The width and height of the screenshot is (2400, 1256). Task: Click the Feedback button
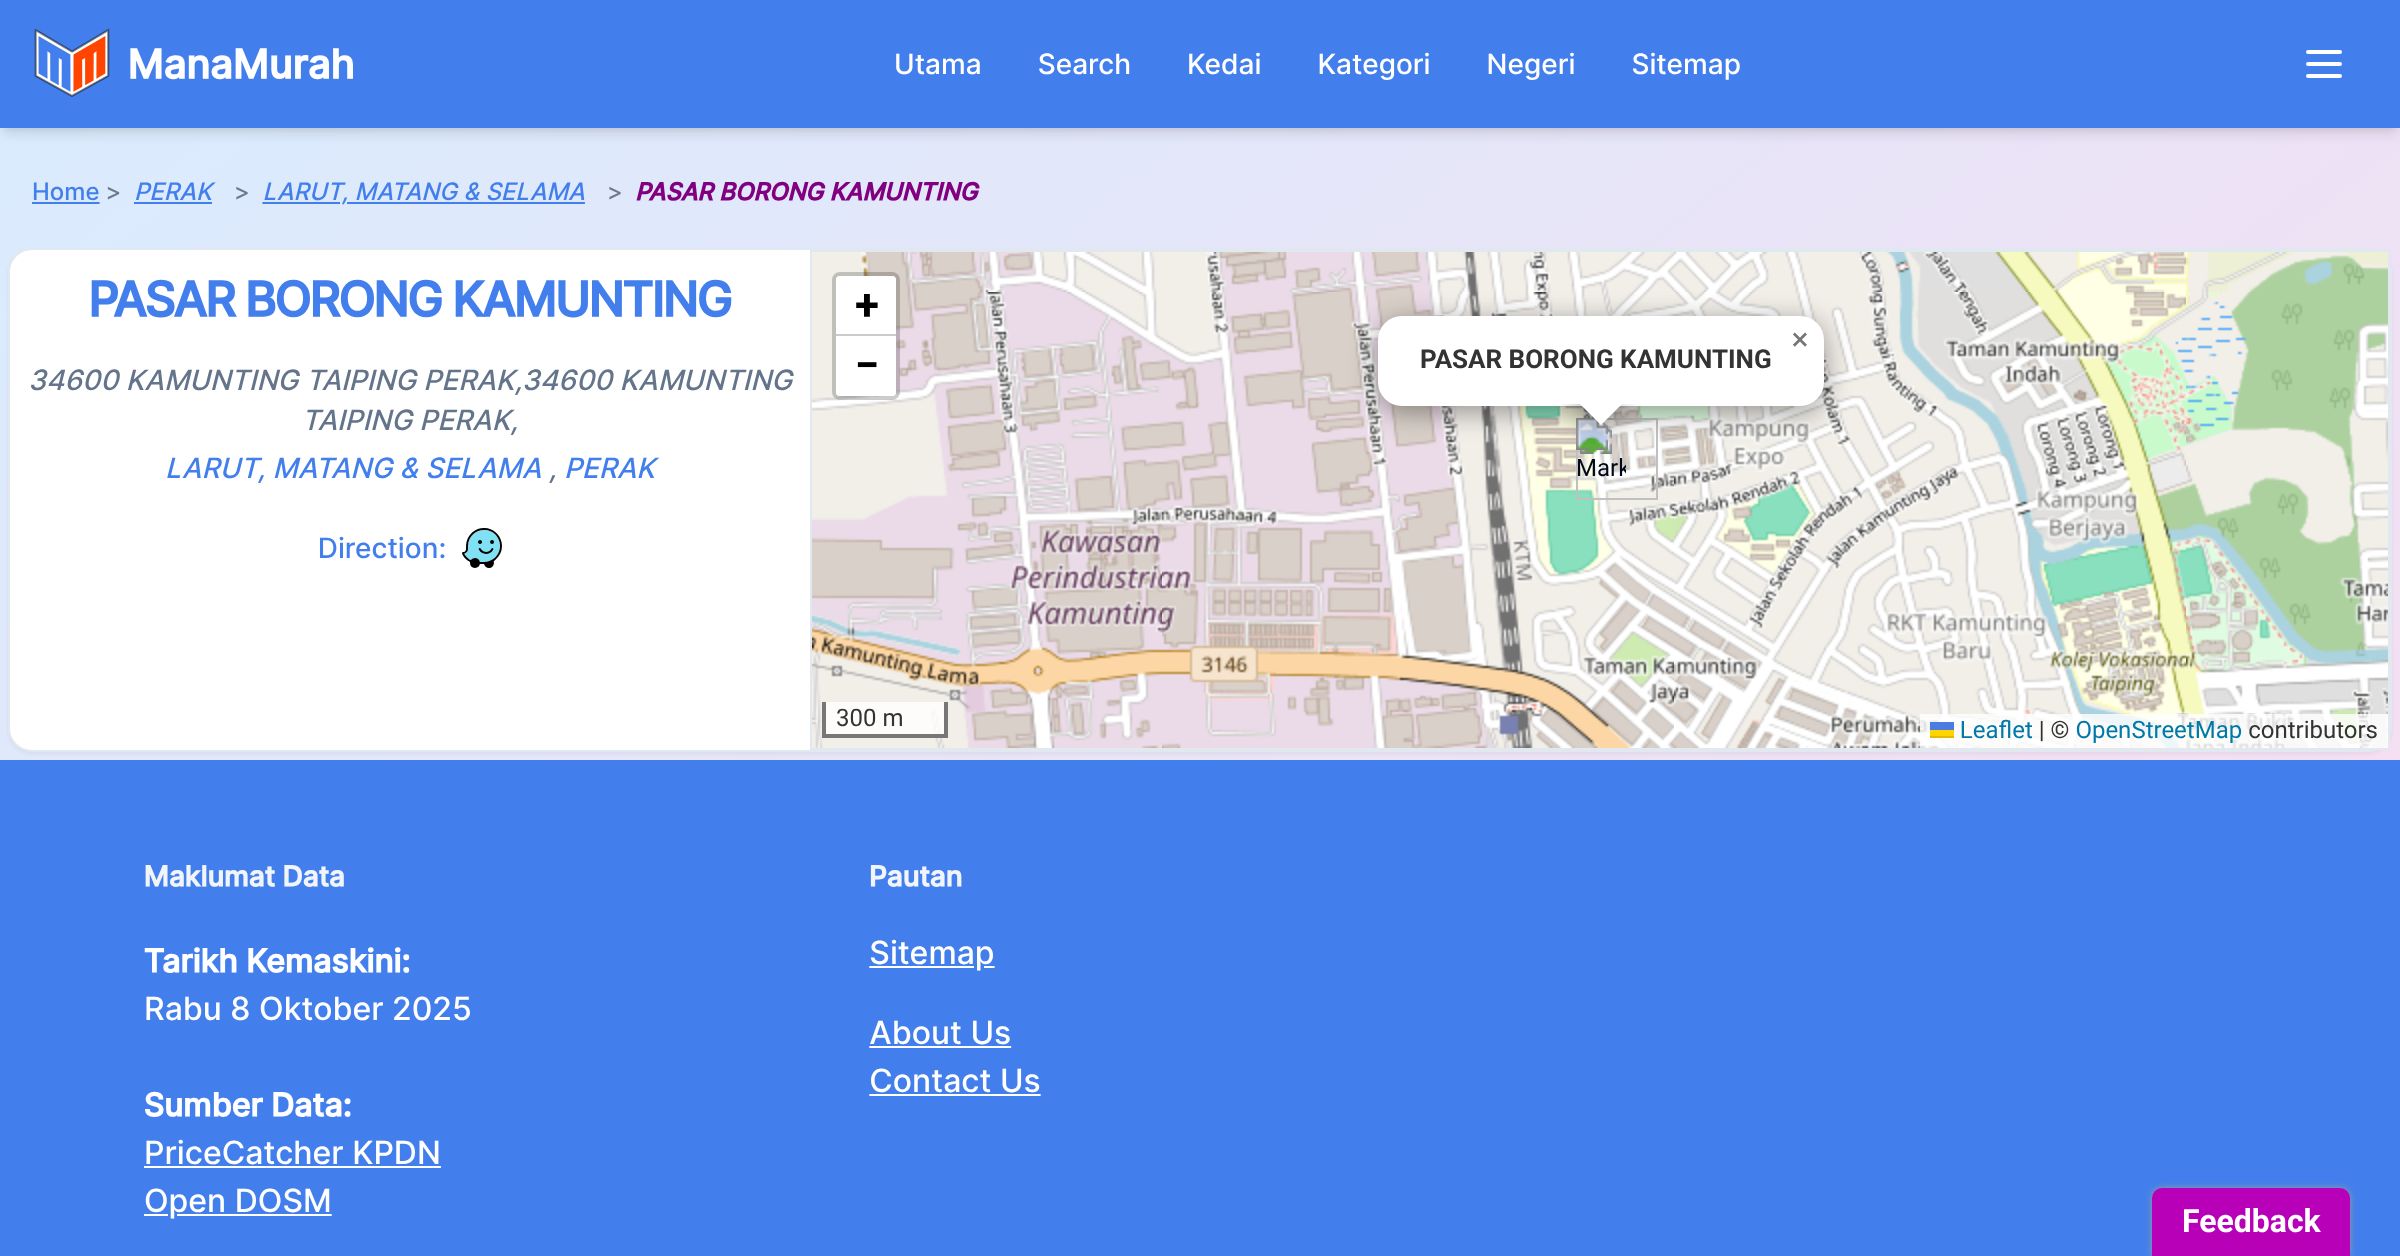coord(2250,1220)
